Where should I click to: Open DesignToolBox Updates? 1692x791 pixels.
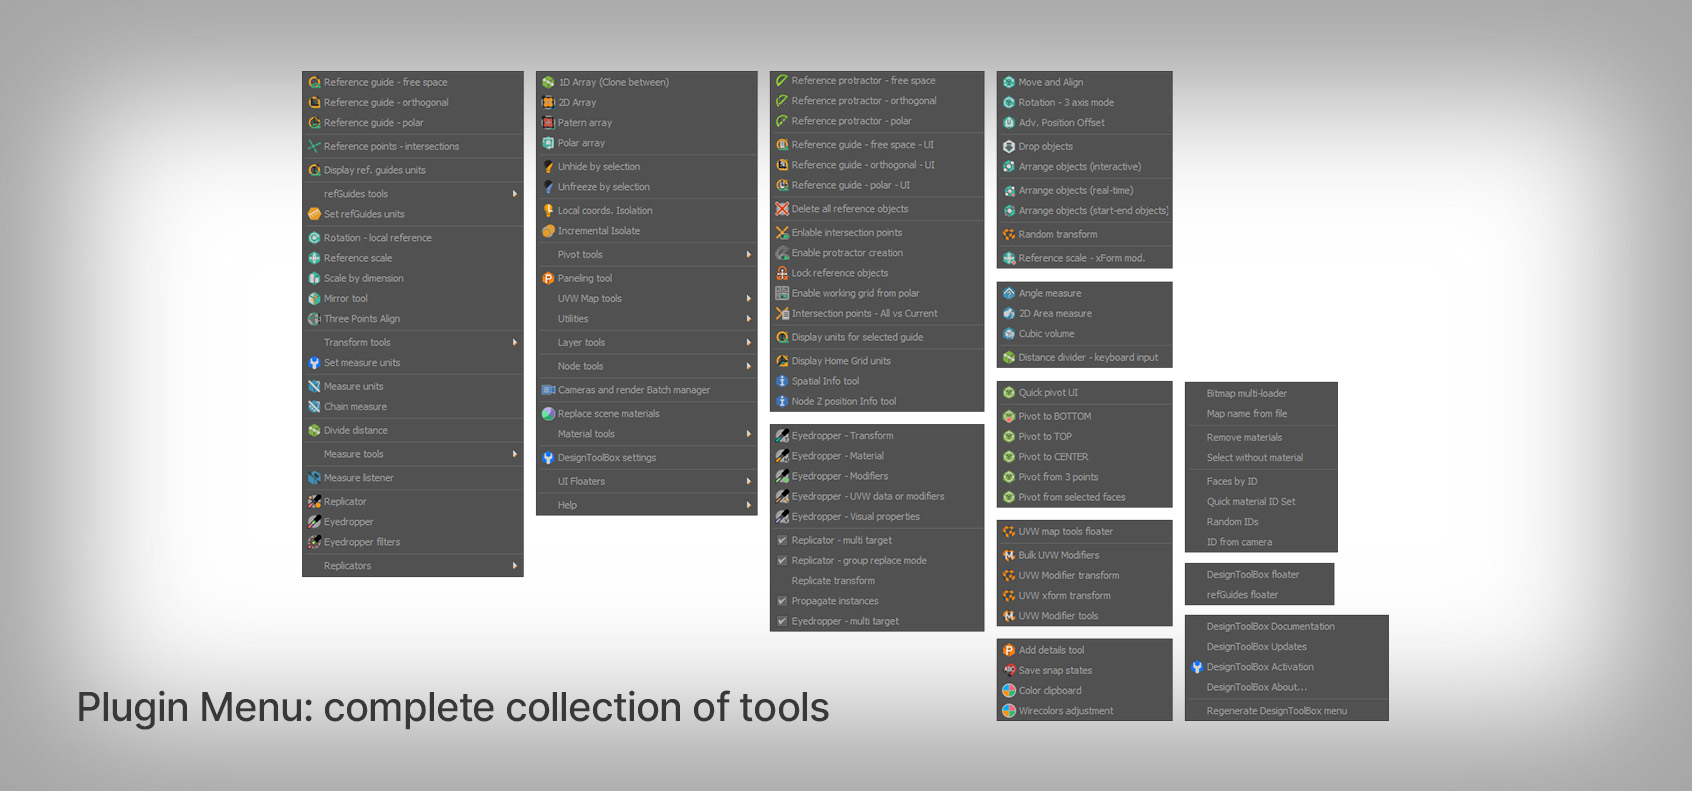(x=1256, y=647)
